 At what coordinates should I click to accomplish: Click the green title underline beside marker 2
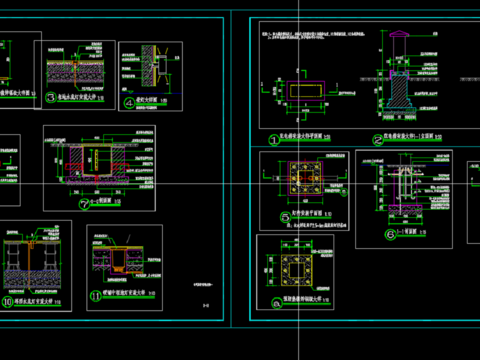[413, 140]
